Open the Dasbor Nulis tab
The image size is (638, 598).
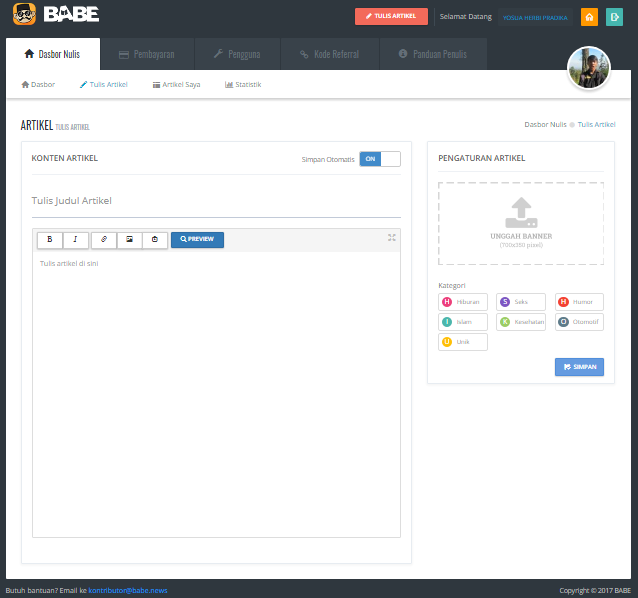53,54
